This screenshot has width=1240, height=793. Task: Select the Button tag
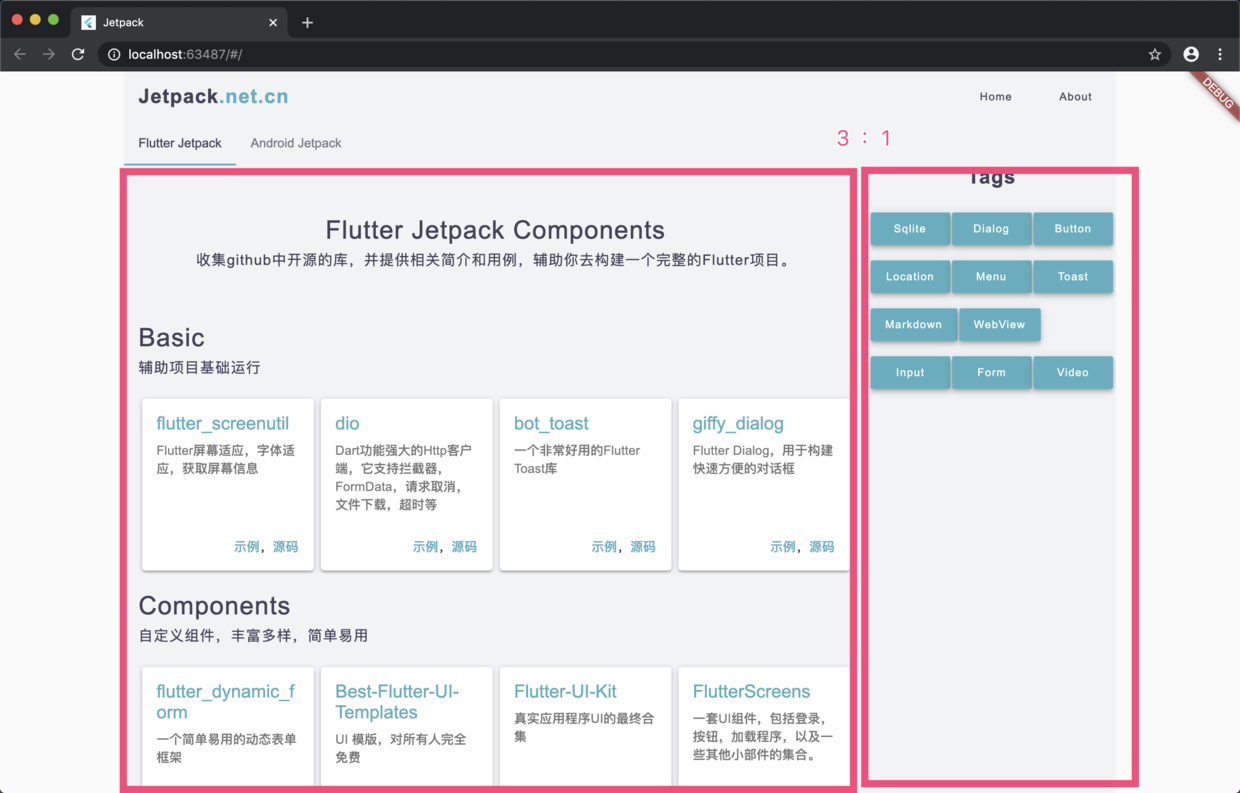1073,229
